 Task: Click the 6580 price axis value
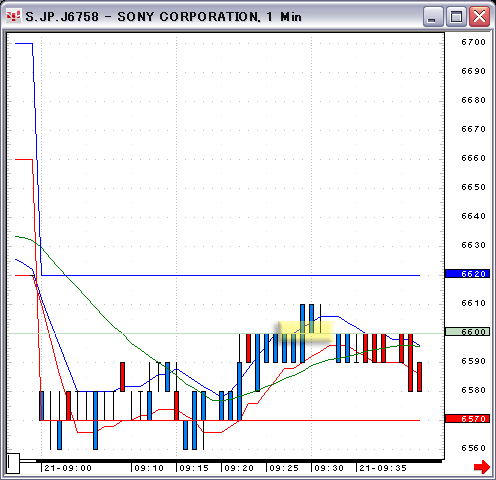click(473, 390)
